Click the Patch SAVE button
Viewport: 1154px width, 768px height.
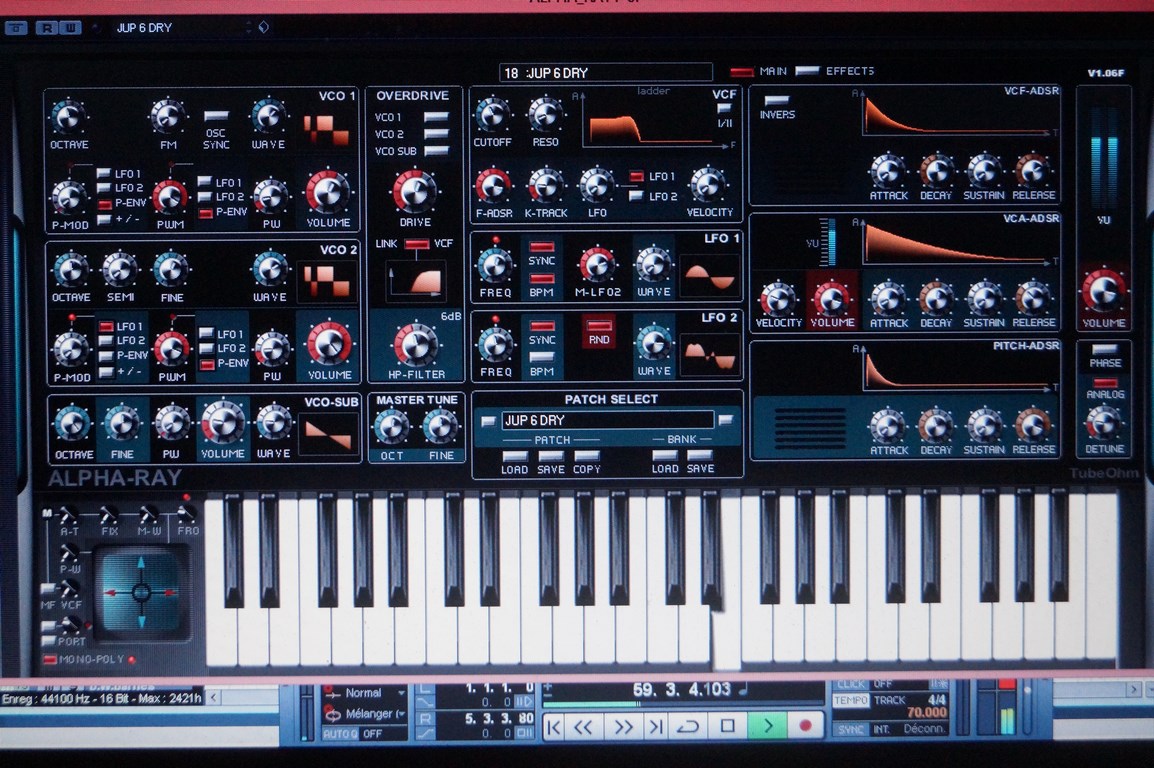(551, 455)
